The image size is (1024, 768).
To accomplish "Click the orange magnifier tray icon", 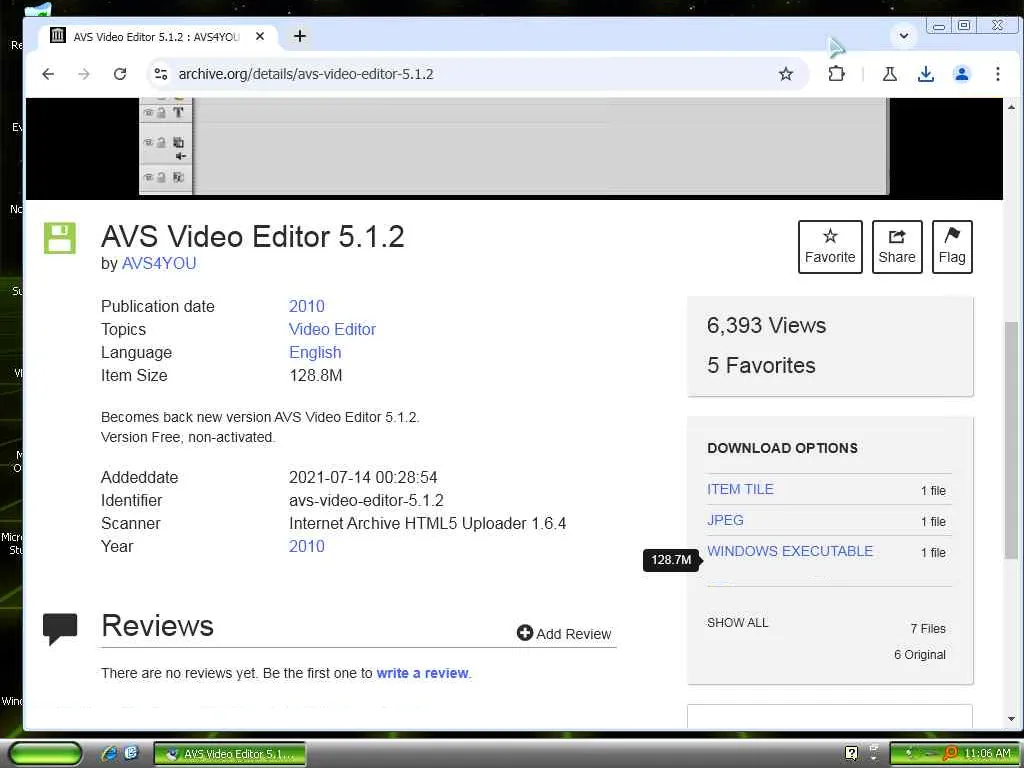I will (x=950, y=753).
